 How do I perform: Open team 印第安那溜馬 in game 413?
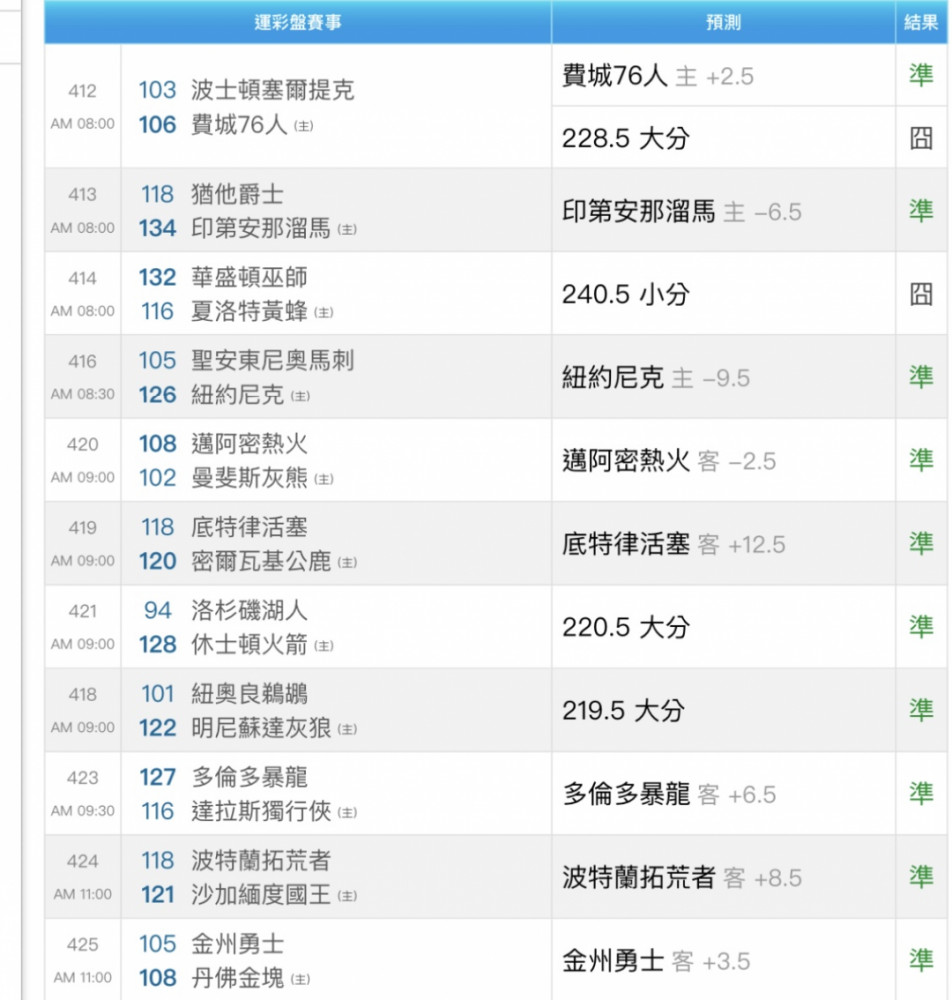(x=261, y=228)
